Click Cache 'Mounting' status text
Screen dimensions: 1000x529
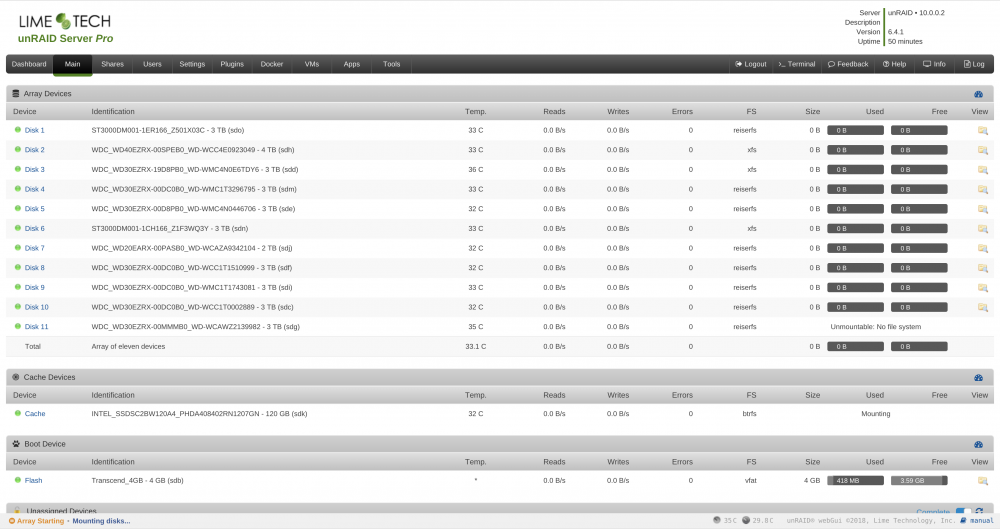pyautogui.click(x=876, y=414)
